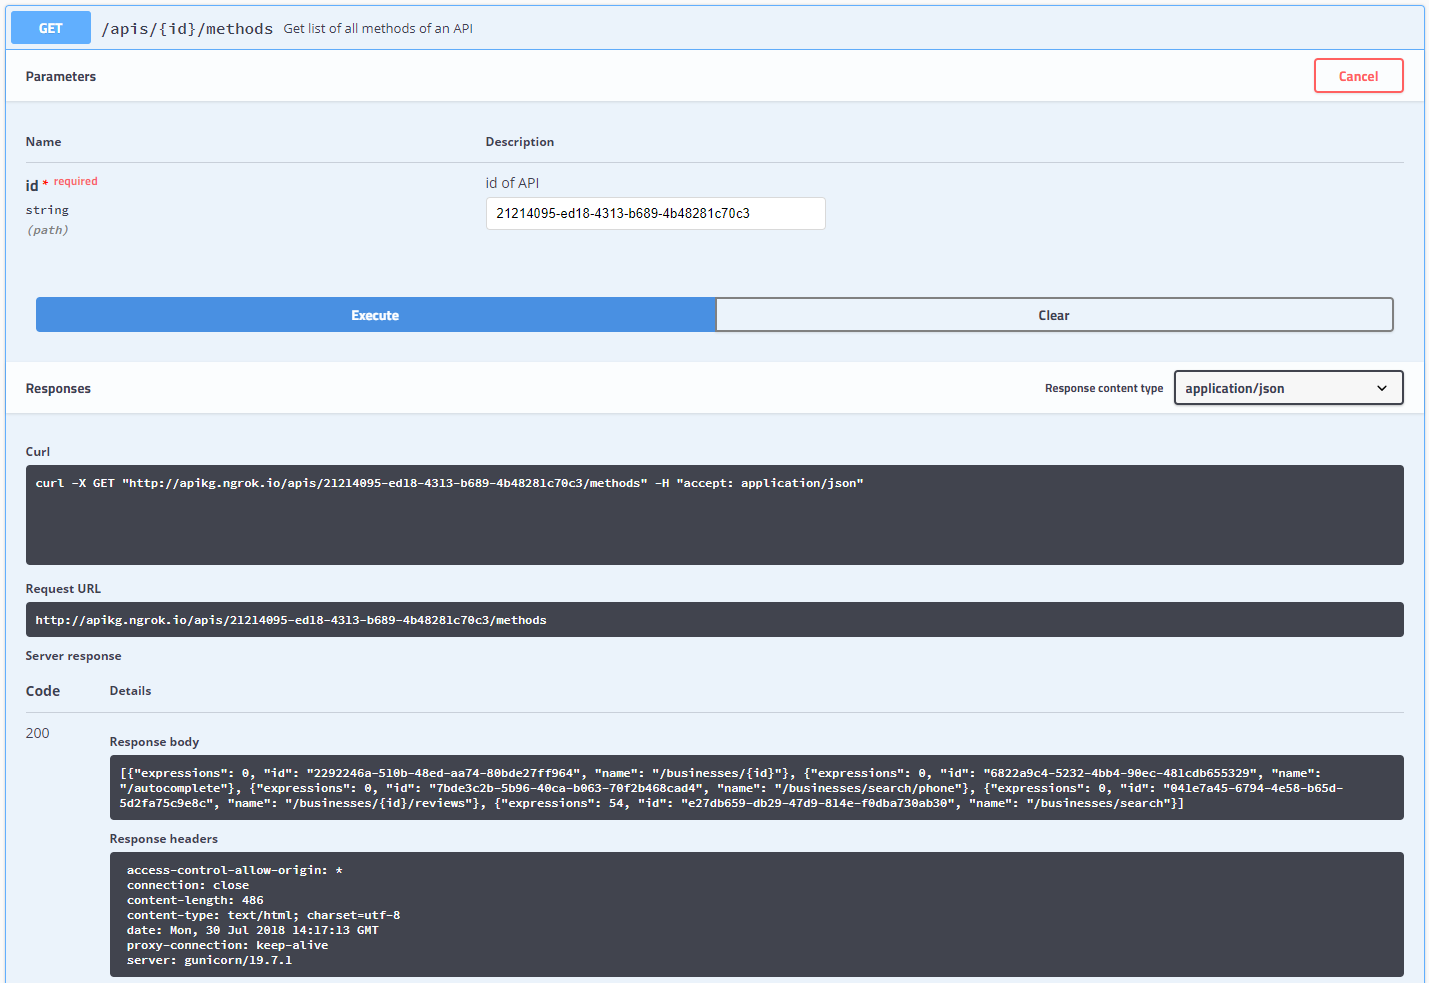
Task: Click the 'date: Mon, 30 Jul 2018' header line
Action: pyautogui.click(x=253, y=930)
